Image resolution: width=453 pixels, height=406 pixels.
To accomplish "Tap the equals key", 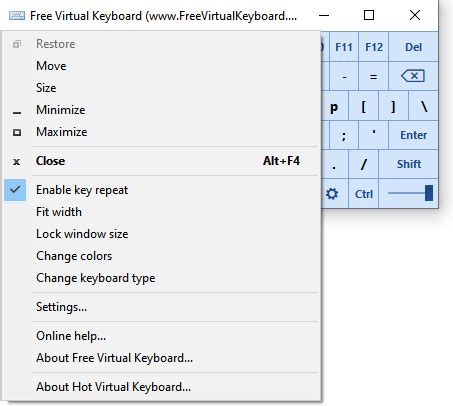I will pos(374,76).
